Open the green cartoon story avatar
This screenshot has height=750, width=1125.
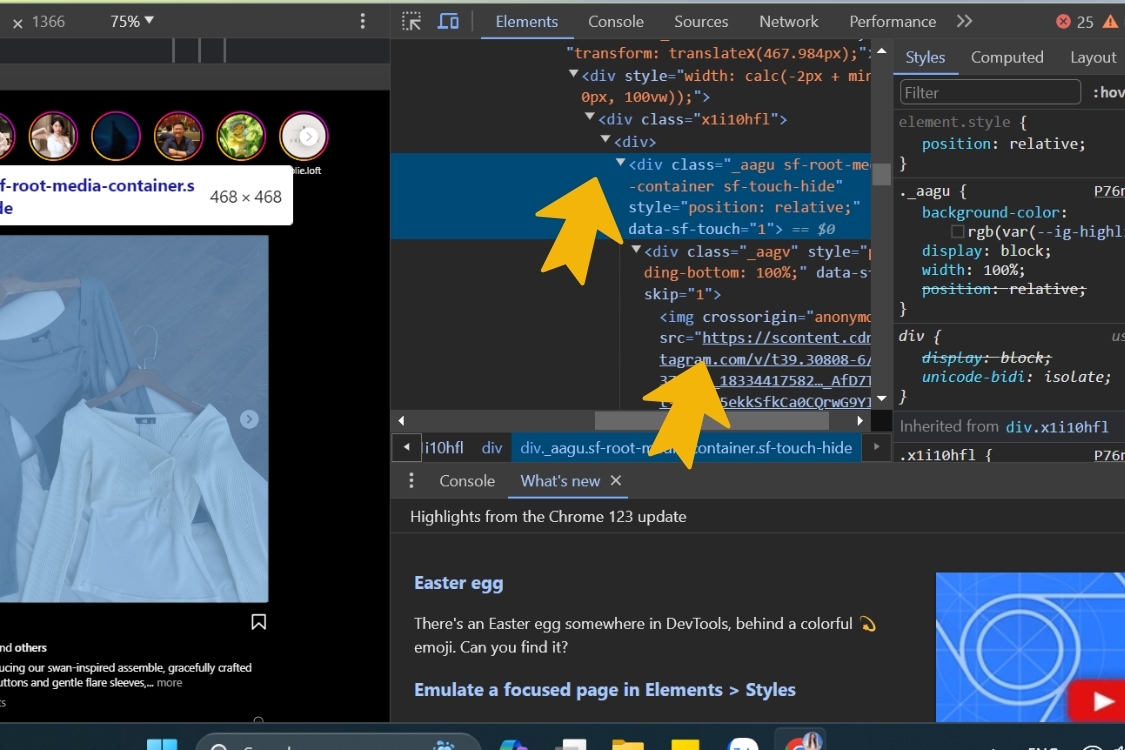241,136
